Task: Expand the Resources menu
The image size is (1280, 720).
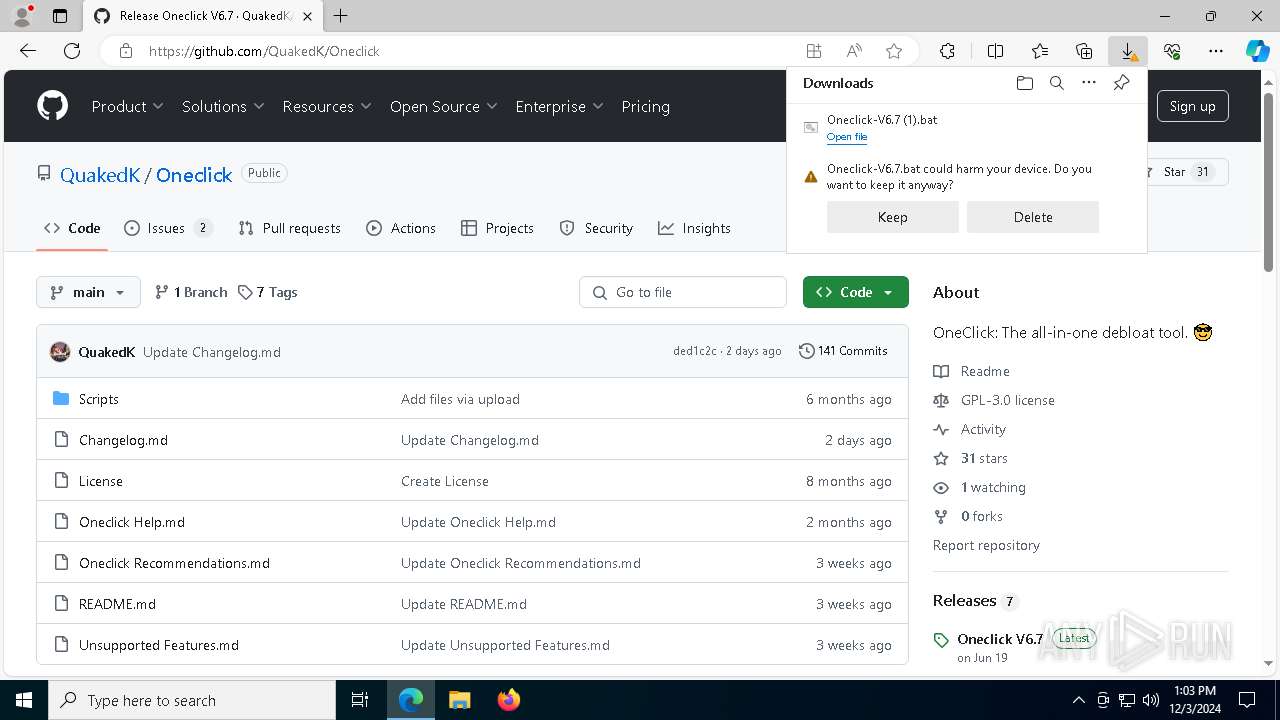Action: (x=327, y=106)
